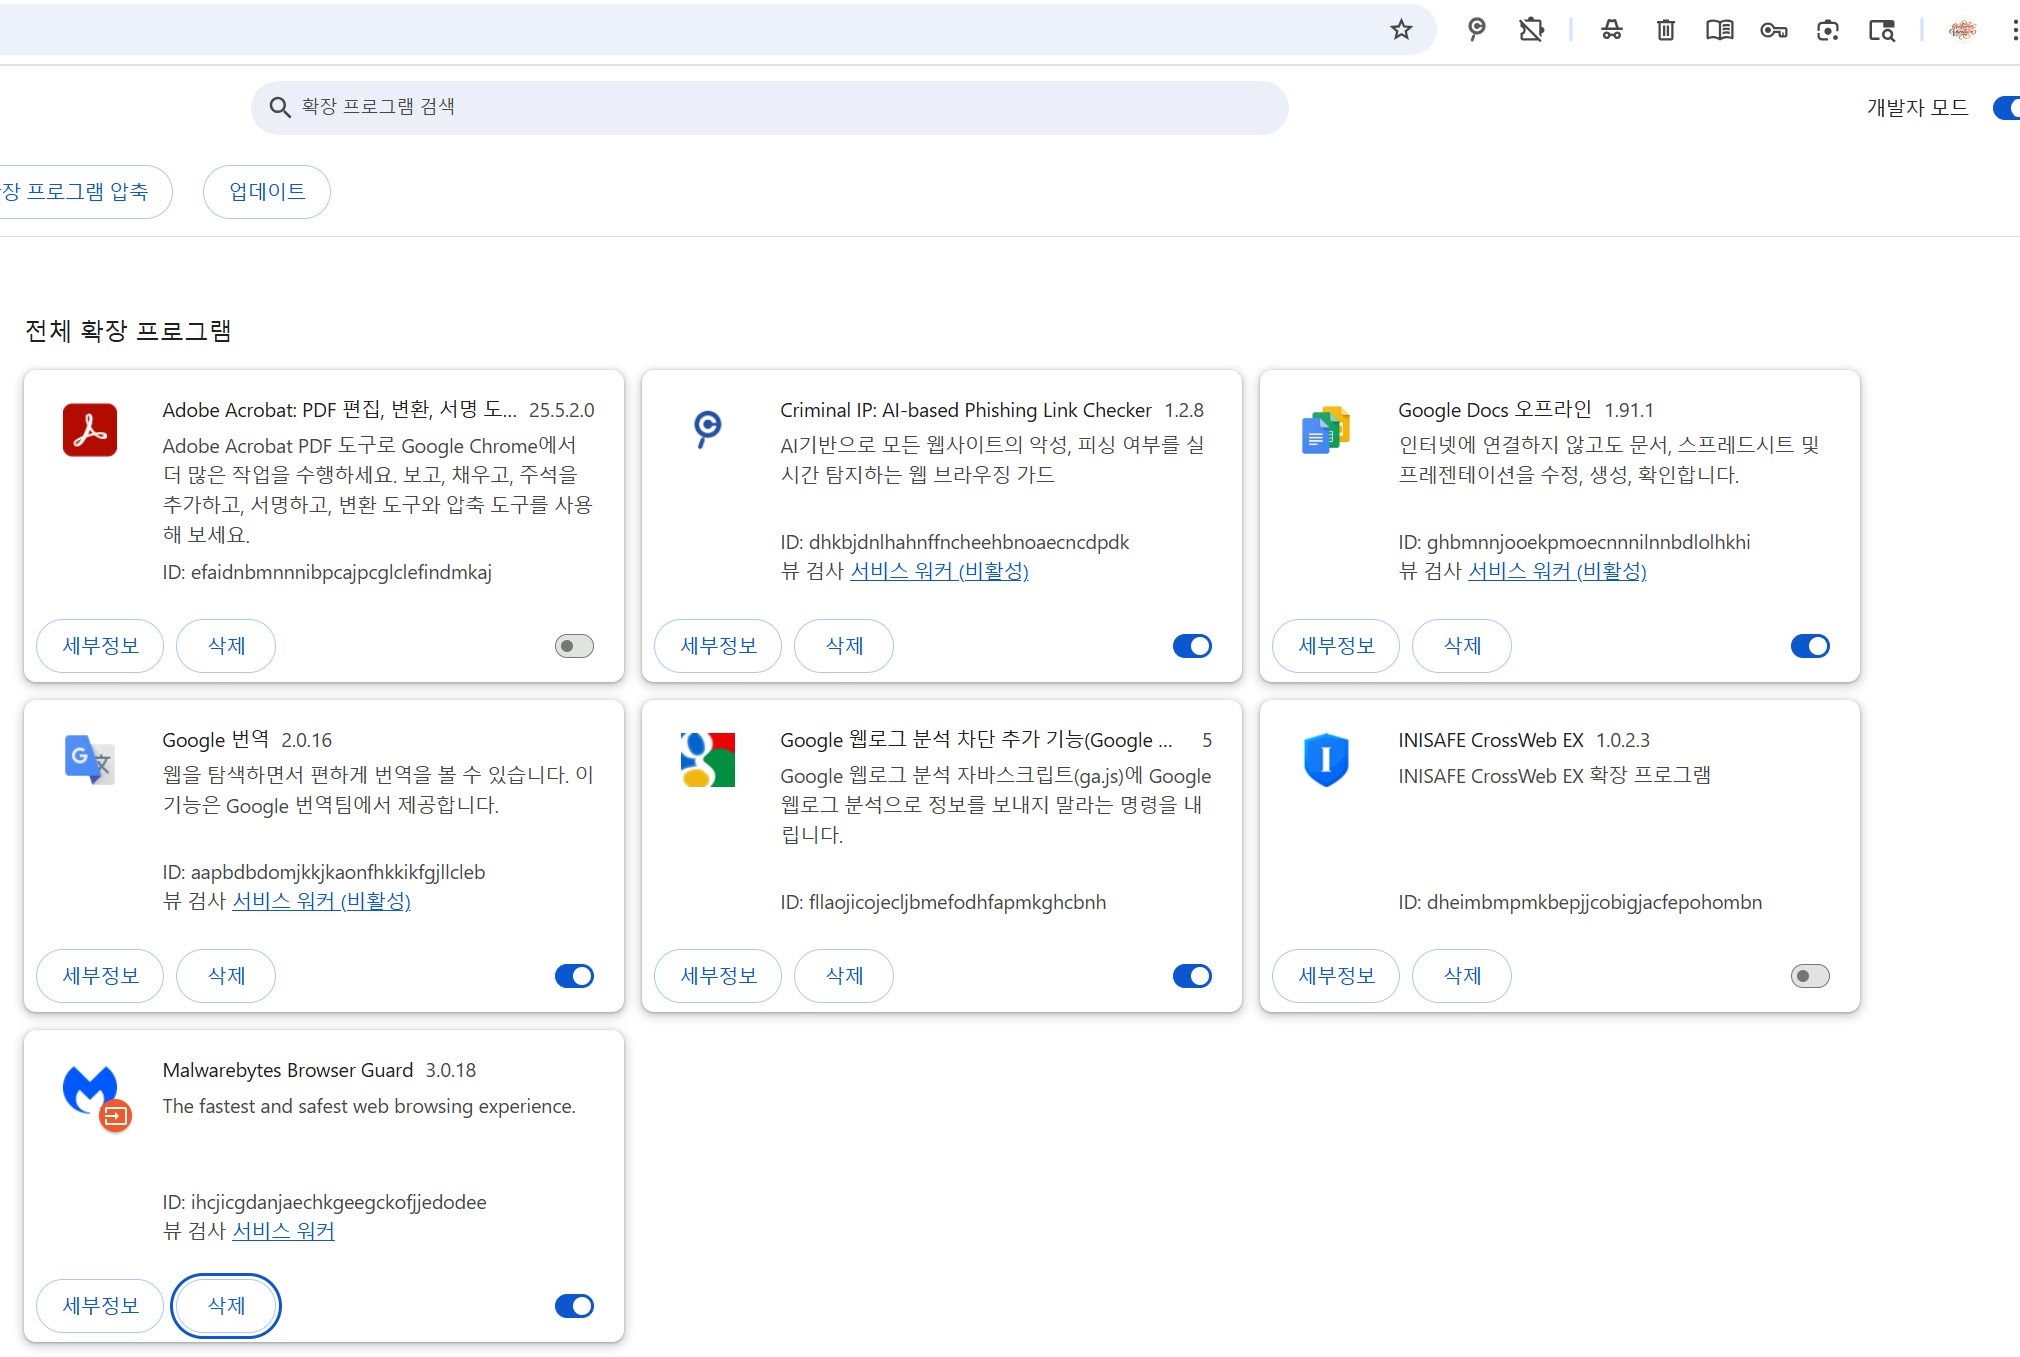Open 세부정보 for Malwarebytes Browser Guard
This screenshot has width=2020, height=1357.
coord(100,1306)
